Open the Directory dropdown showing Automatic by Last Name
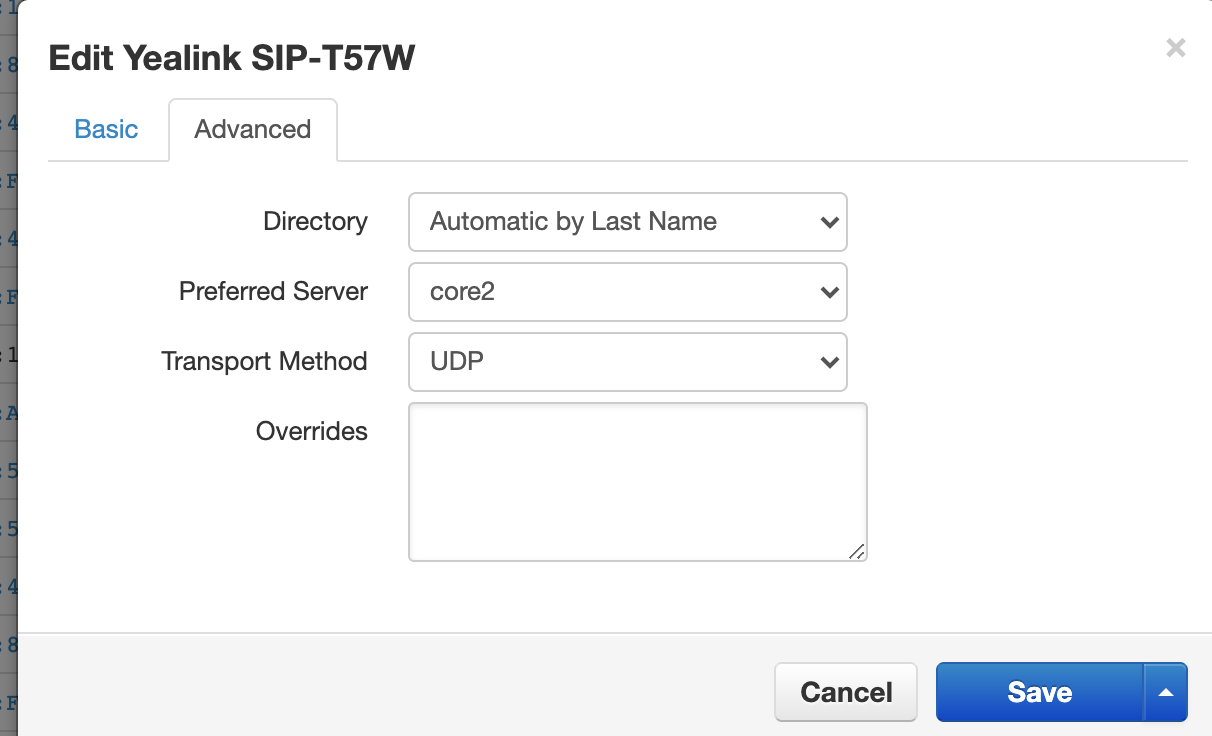The width and height of the screenshot is (1212, 736). pyautogui.click(x=627, y=222)
